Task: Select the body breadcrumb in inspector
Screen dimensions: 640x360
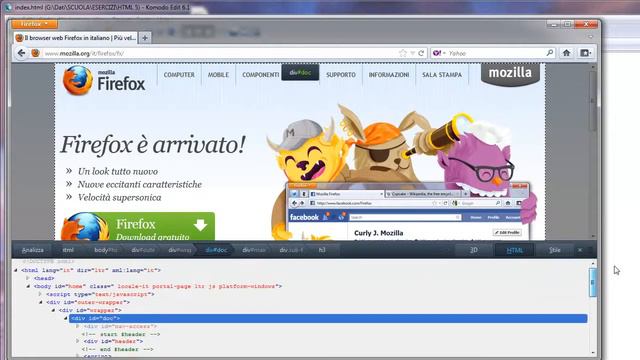Action: coord(106,250)
